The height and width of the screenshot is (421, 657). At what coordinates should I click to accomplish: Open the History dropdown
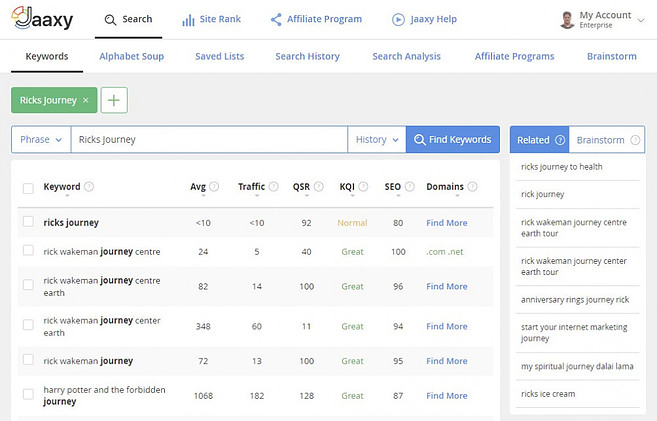click(x=377, y=139)
